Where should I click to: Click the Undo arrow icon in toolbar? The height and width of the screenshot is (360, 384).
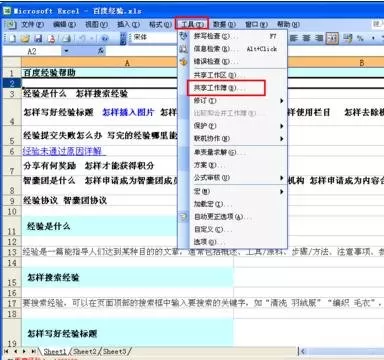[x=82, y=38]
